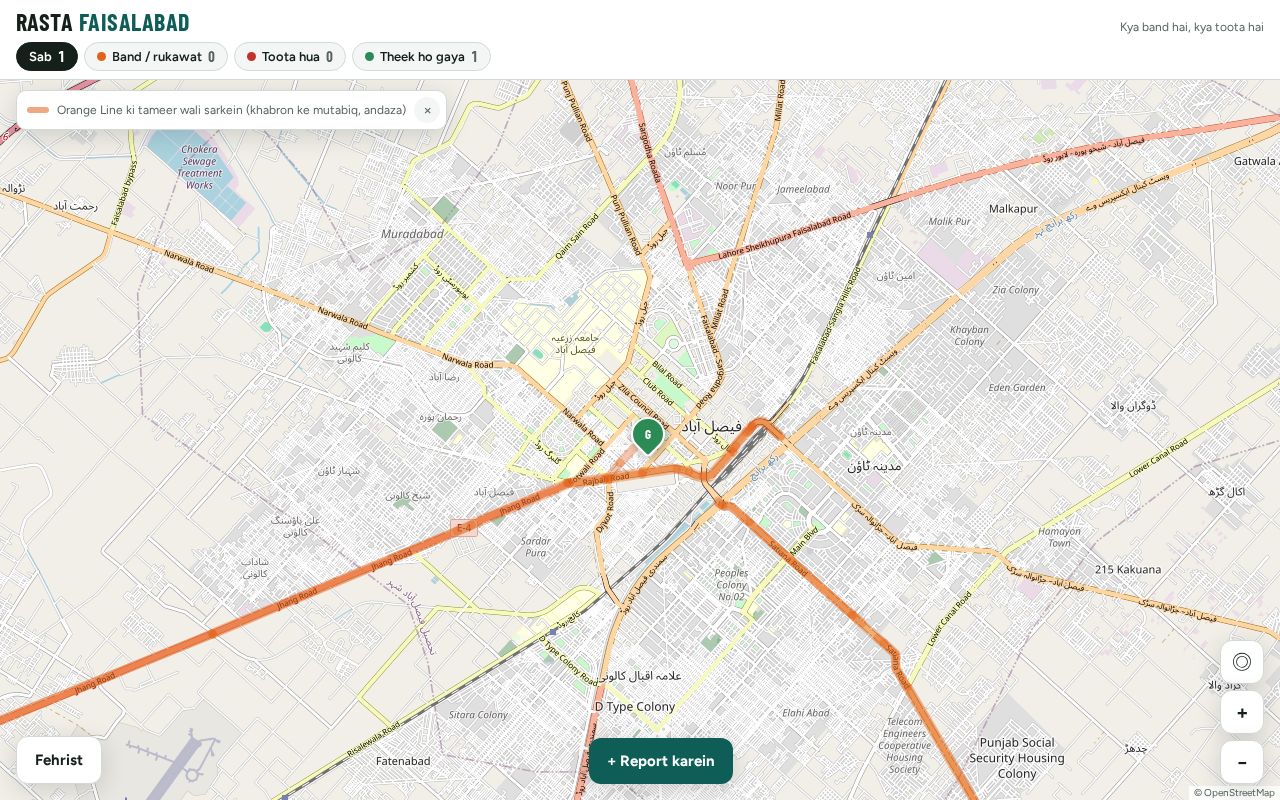Screen dimensions: 1280x800
Task: Click the Eden Garden map label
Action: coord(1016,387)
